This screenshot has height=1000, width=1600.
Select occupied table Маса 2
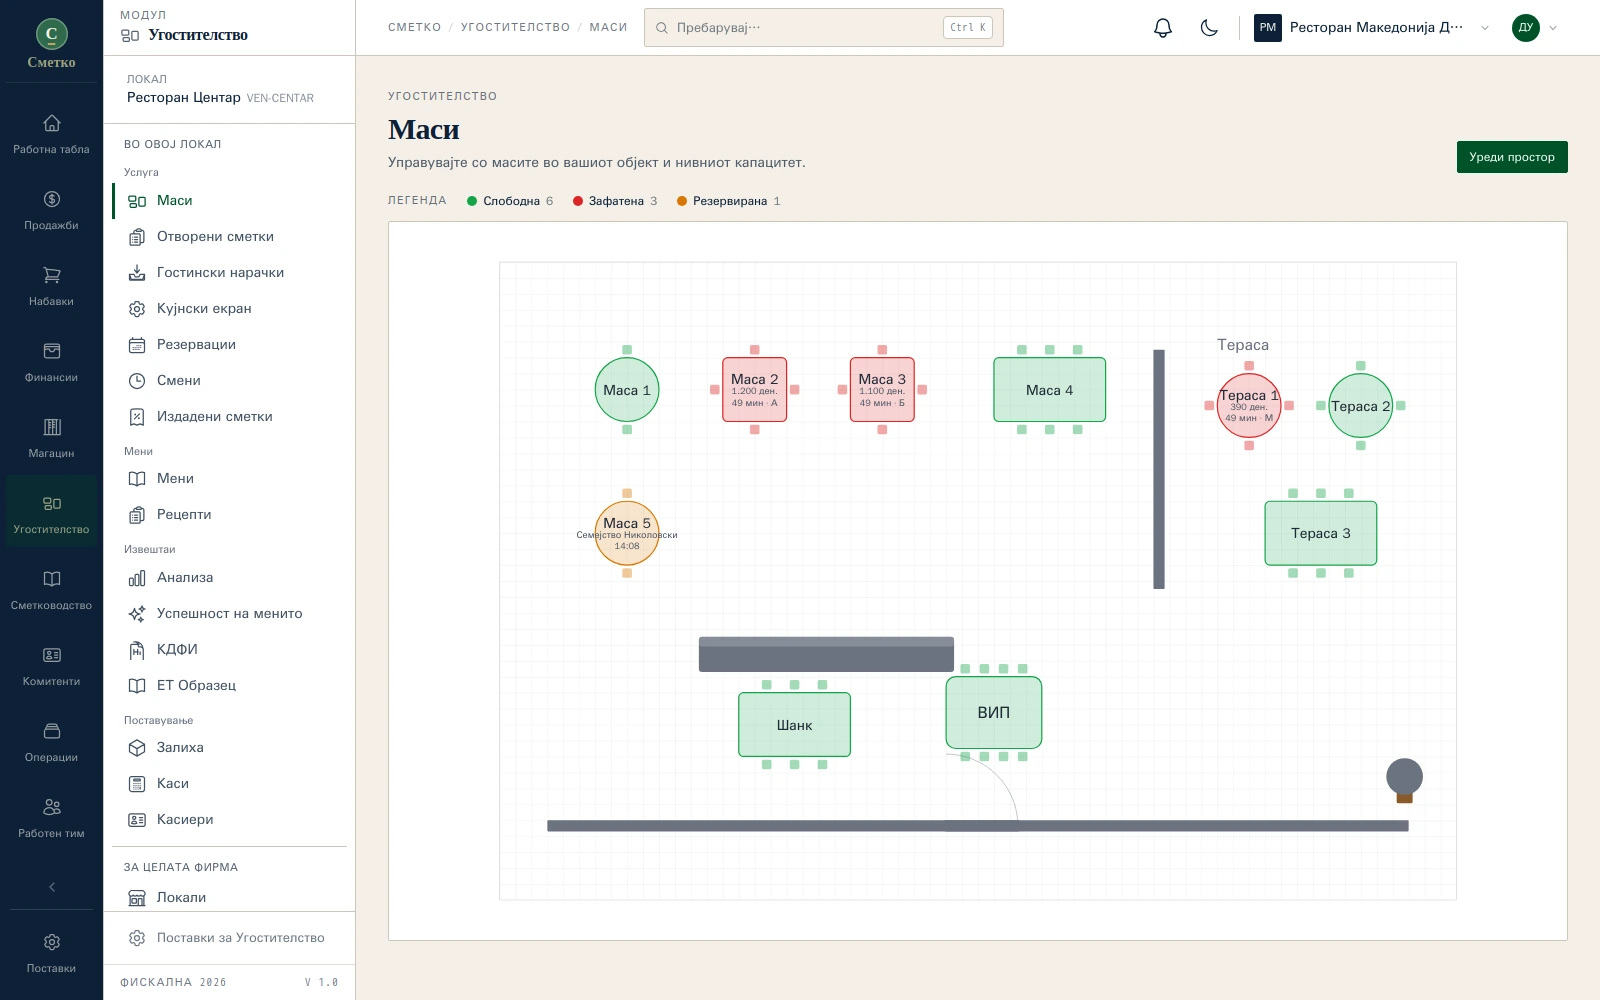(755, 390)
